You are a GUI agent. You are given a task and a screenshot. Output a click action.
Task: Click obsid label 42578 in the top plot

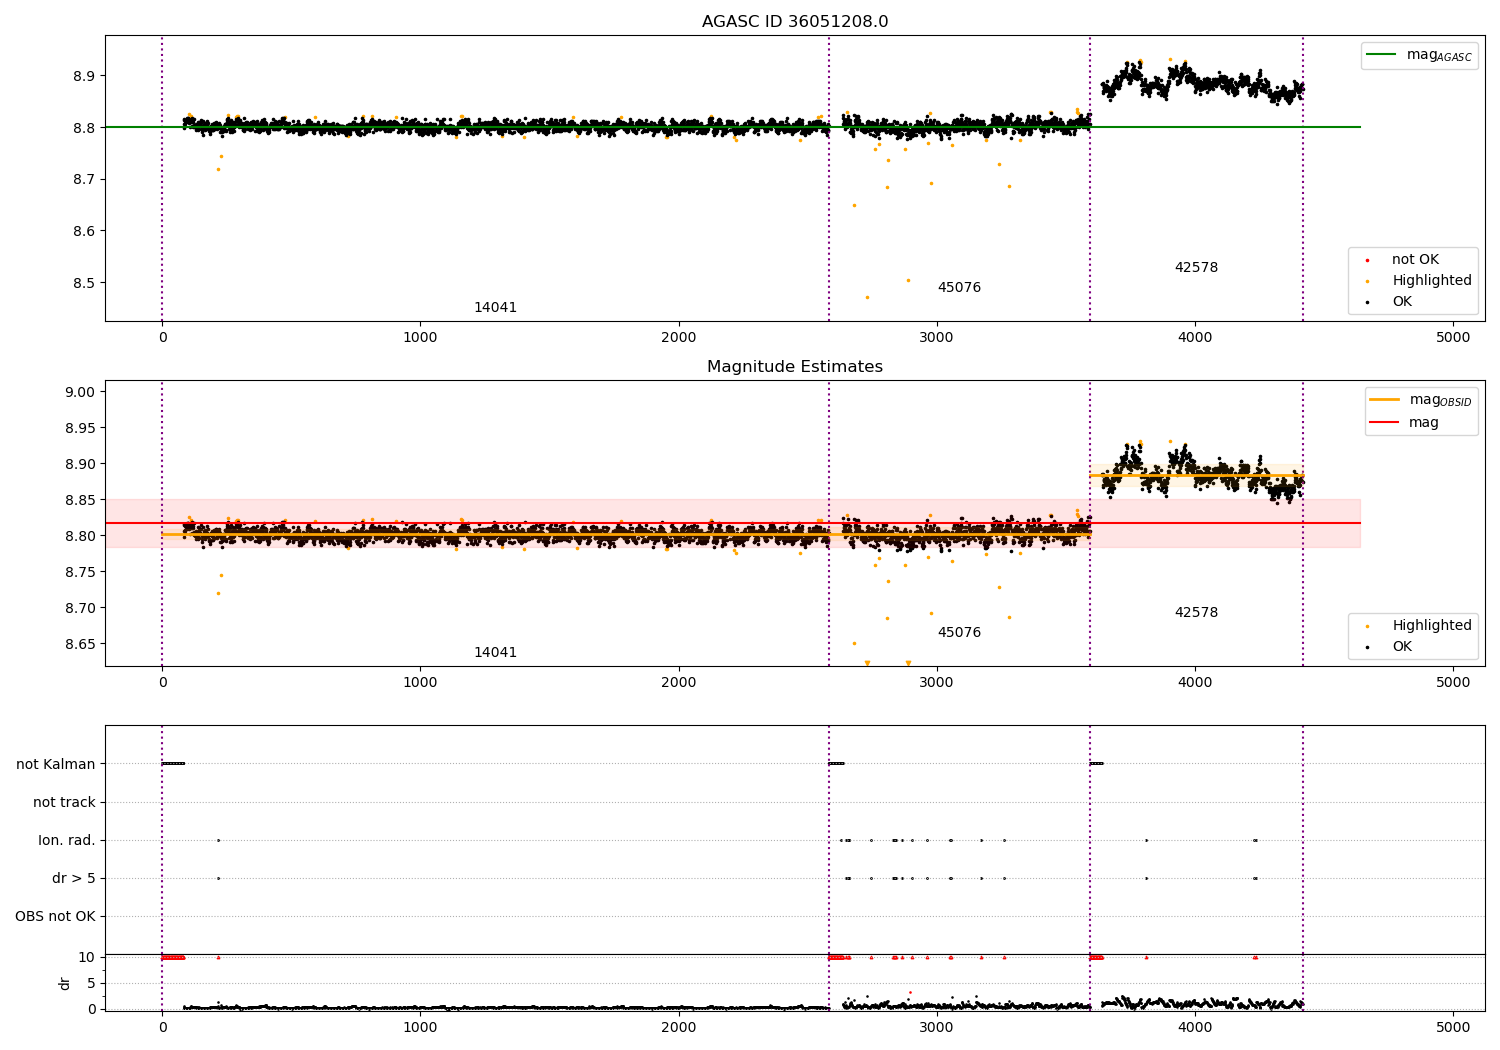point(1196,268)
